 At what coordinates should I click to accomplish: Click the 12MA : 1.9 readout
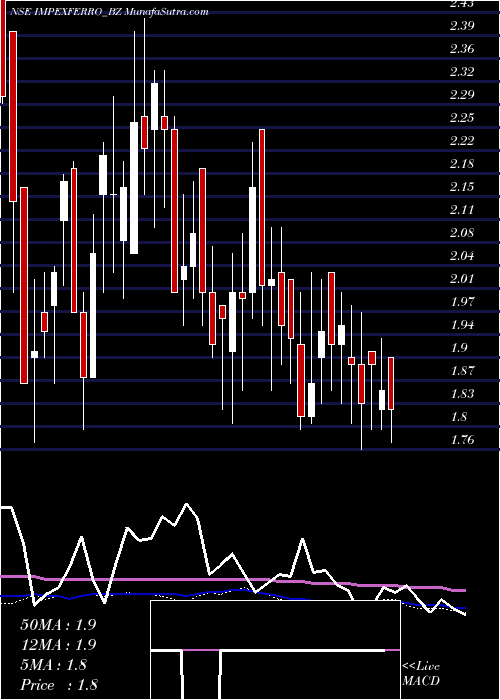[x=58, y=645]
